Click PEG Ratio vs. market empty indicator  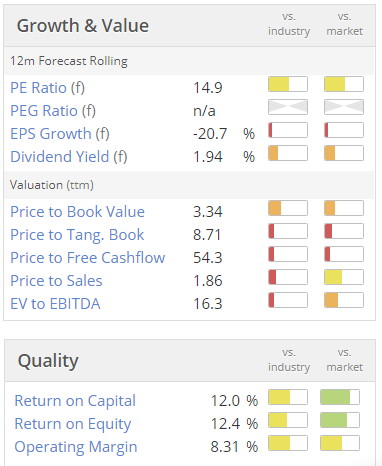tap(344, 107)
